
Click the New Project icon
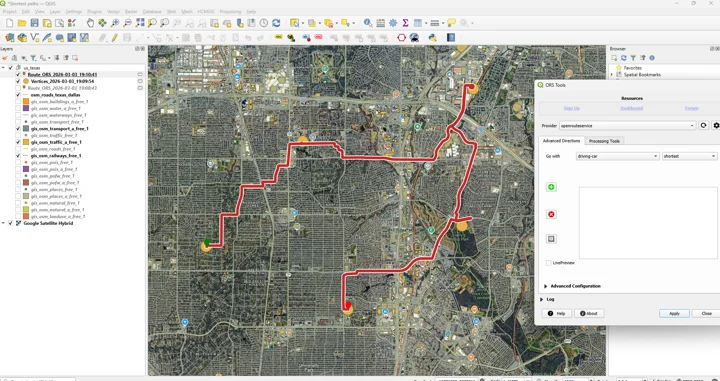click(x=9, y=23)
